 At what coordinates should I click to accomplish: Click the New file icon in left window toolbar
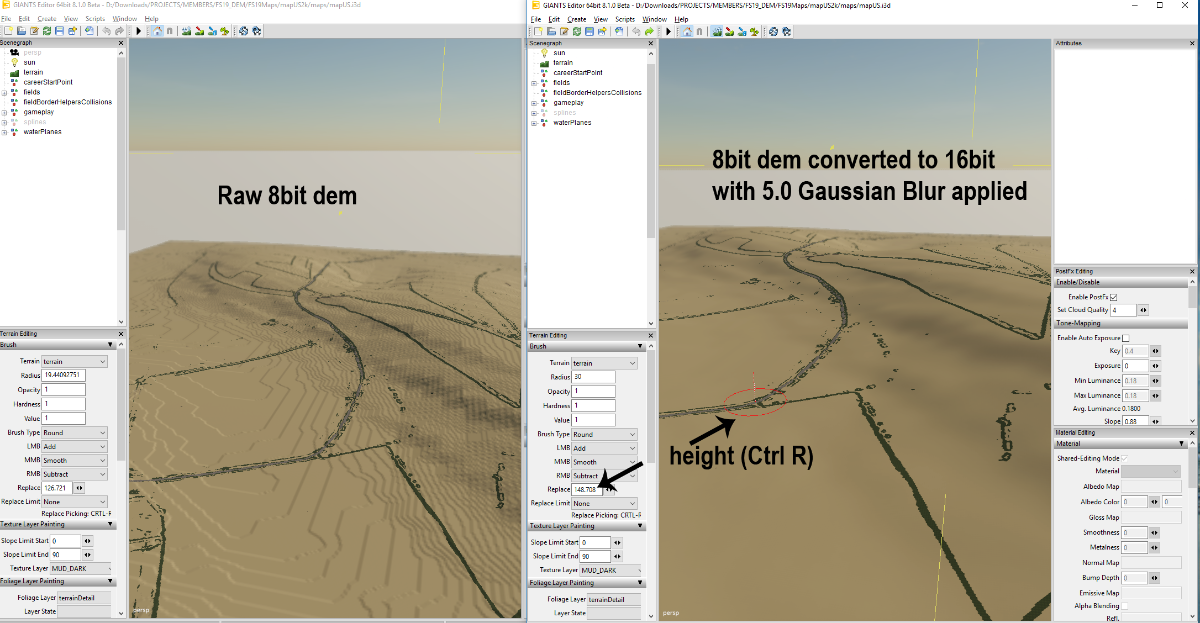pyautogui.click(x=7, y=31)
